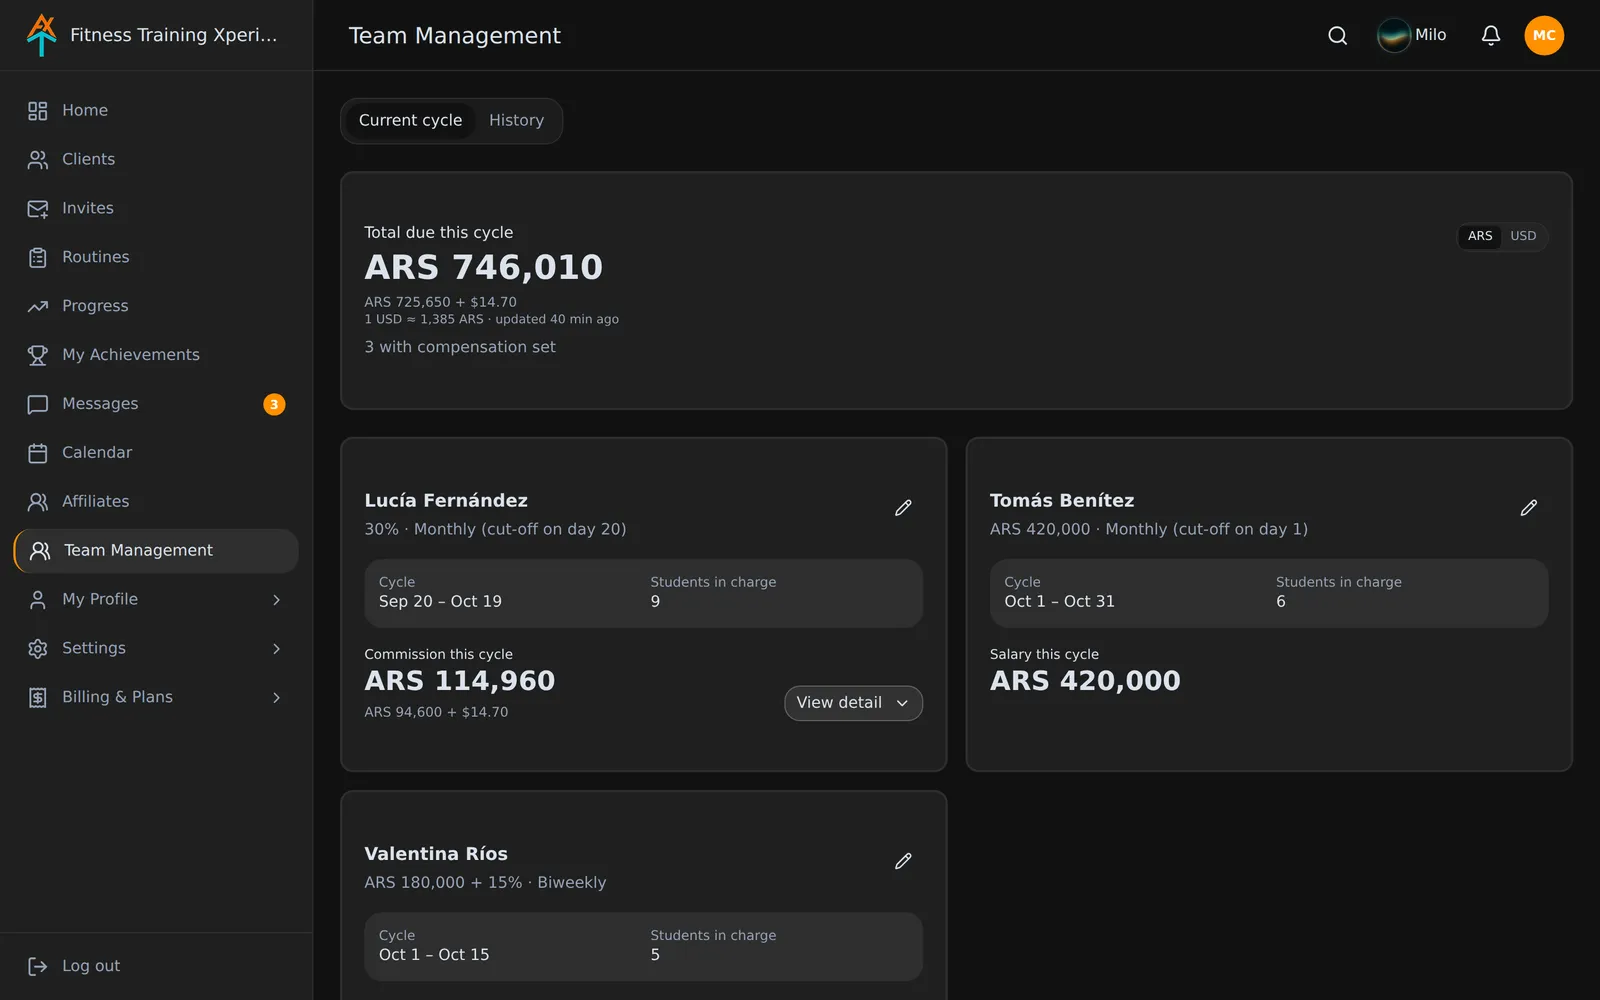Select the Current cycle tab

pyautogui.click(x=410, y=120)
